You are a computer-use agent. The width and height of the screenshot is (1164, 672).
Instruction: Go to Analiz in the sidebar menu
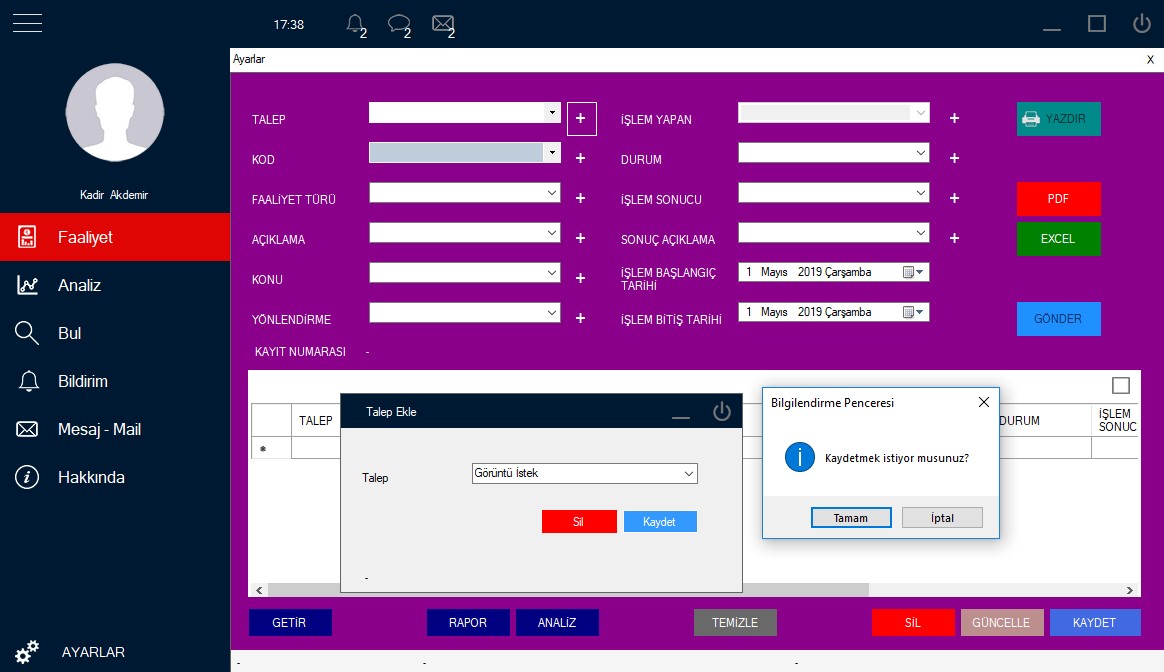78,285
